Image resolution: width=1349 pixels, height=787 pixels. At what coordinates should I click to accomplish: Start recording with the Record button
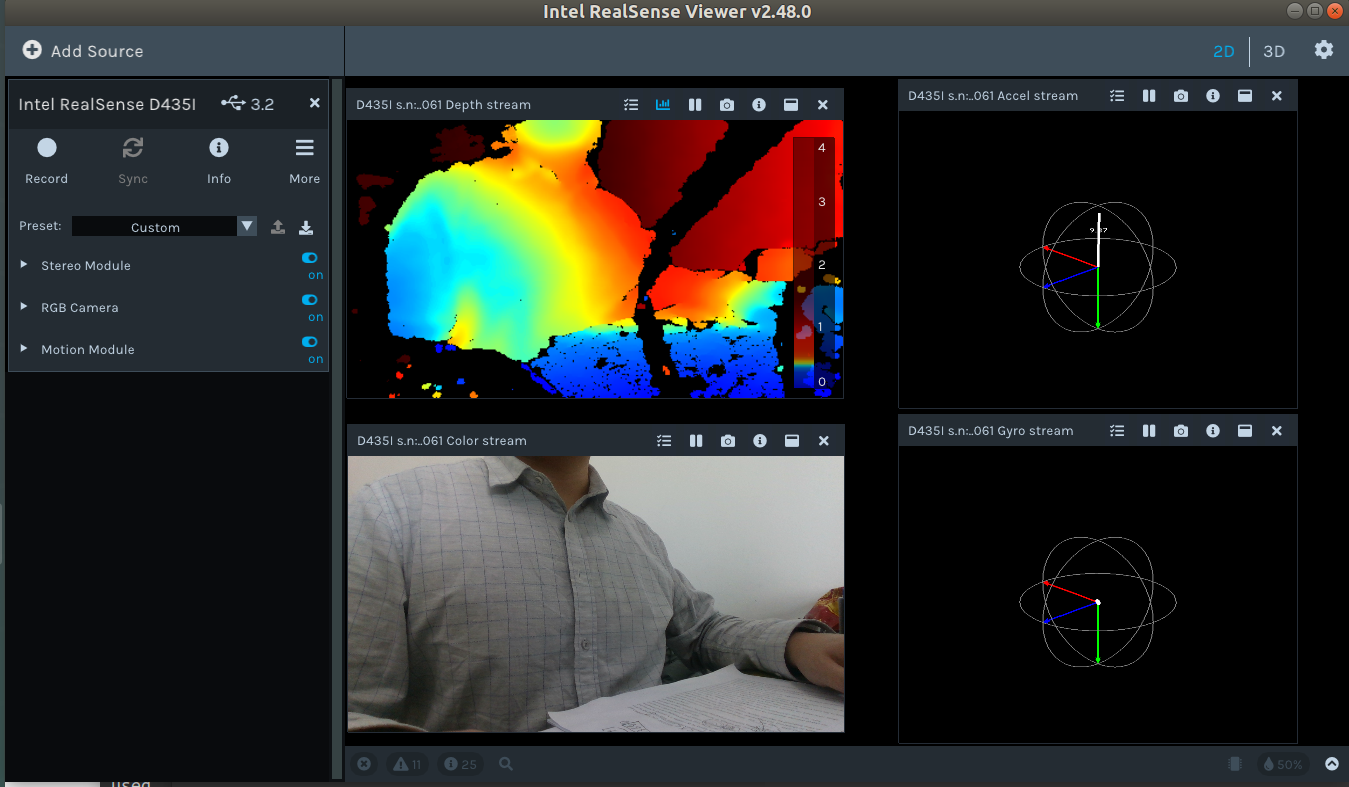46,161
